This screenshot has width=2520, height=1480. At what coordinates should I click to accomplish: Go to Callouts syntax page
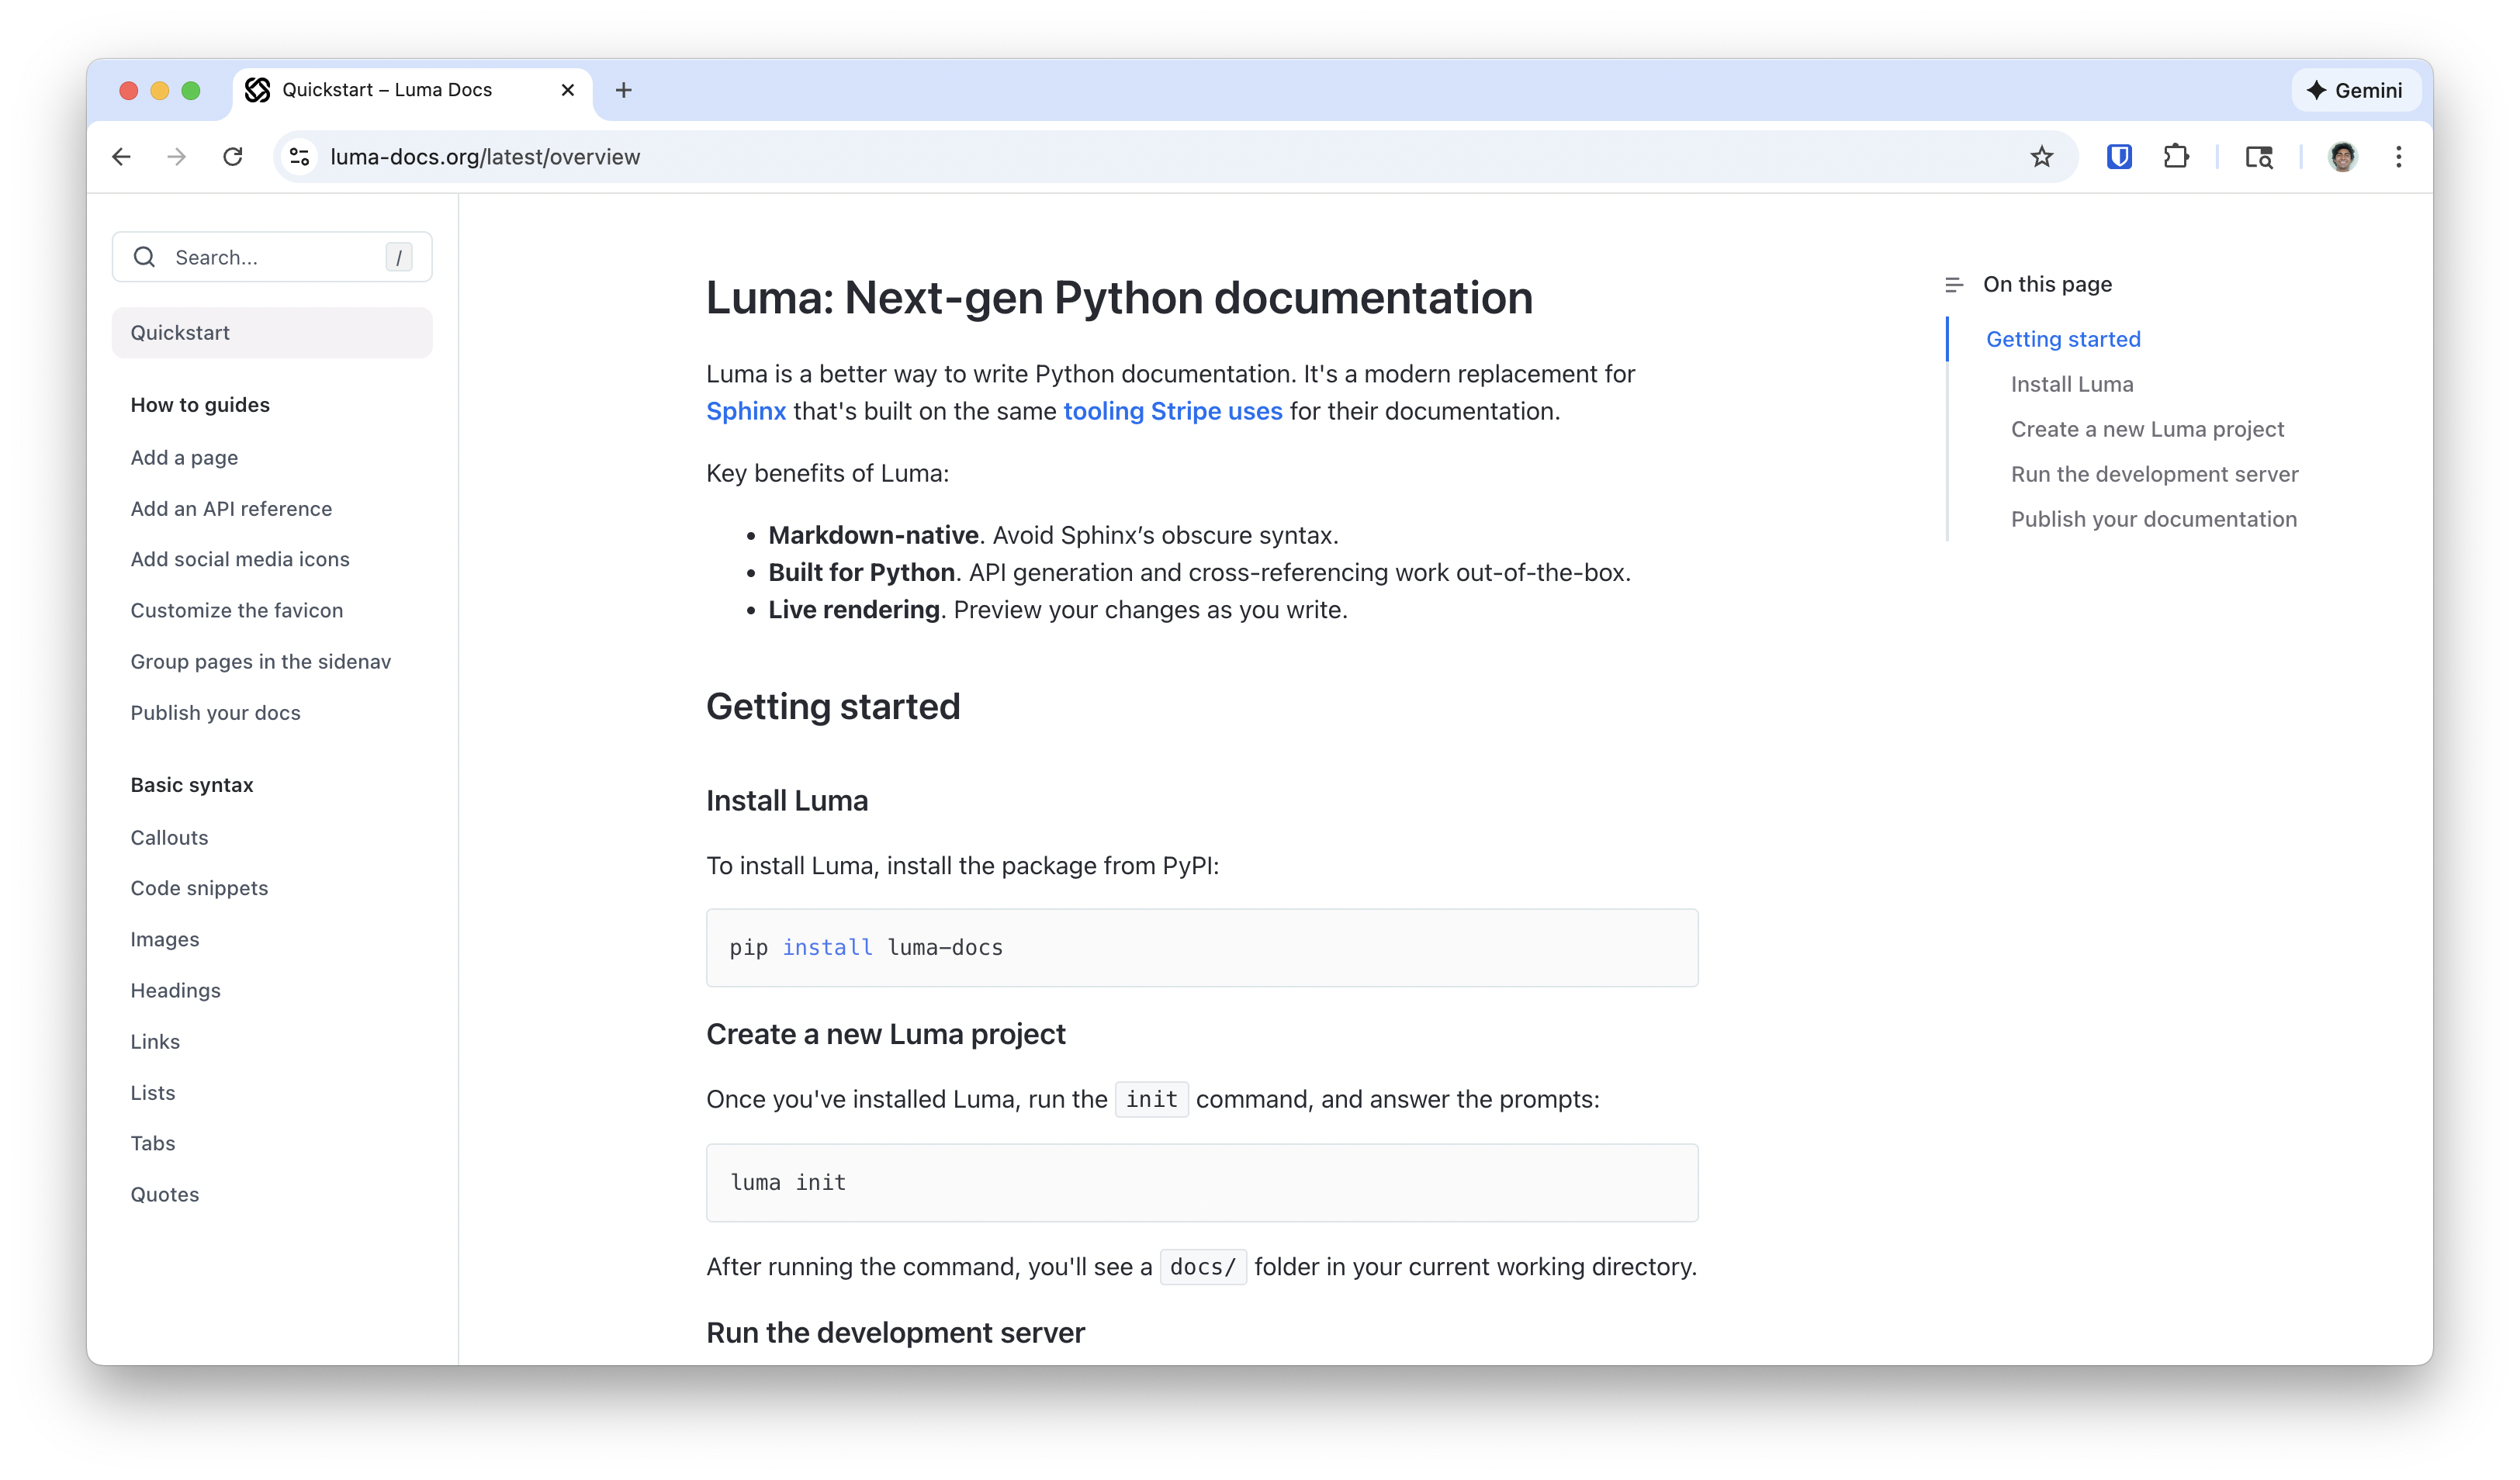point(169,838)
